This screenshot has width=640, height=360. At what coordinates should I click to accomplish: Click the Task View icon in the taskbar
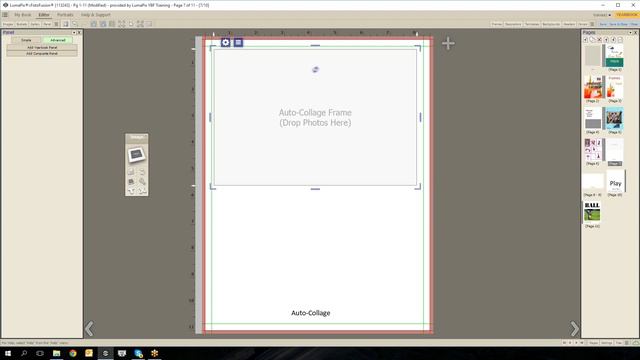40,353
